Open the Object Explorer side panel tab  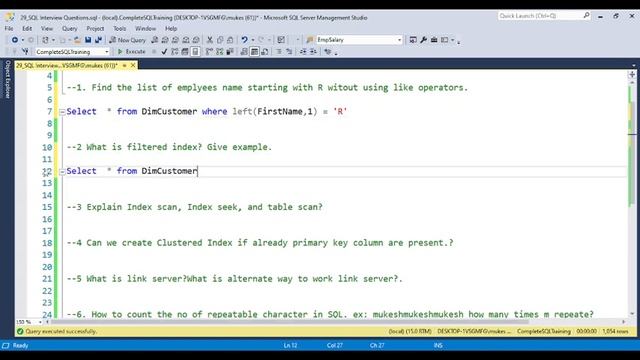click(7, 80)
